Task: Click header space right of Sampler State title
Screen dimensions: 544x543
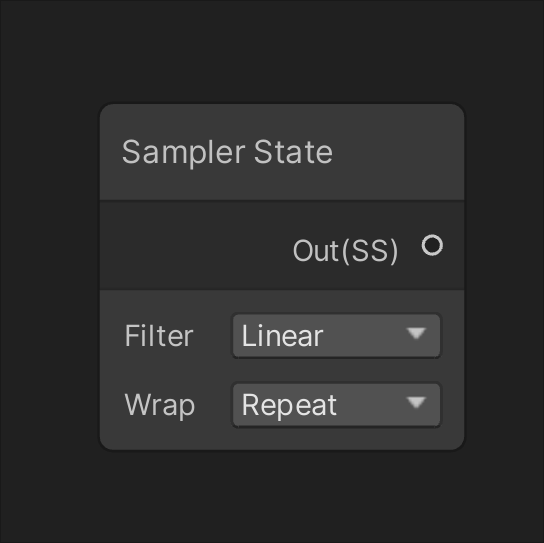Action: click(x=397, y=152)
